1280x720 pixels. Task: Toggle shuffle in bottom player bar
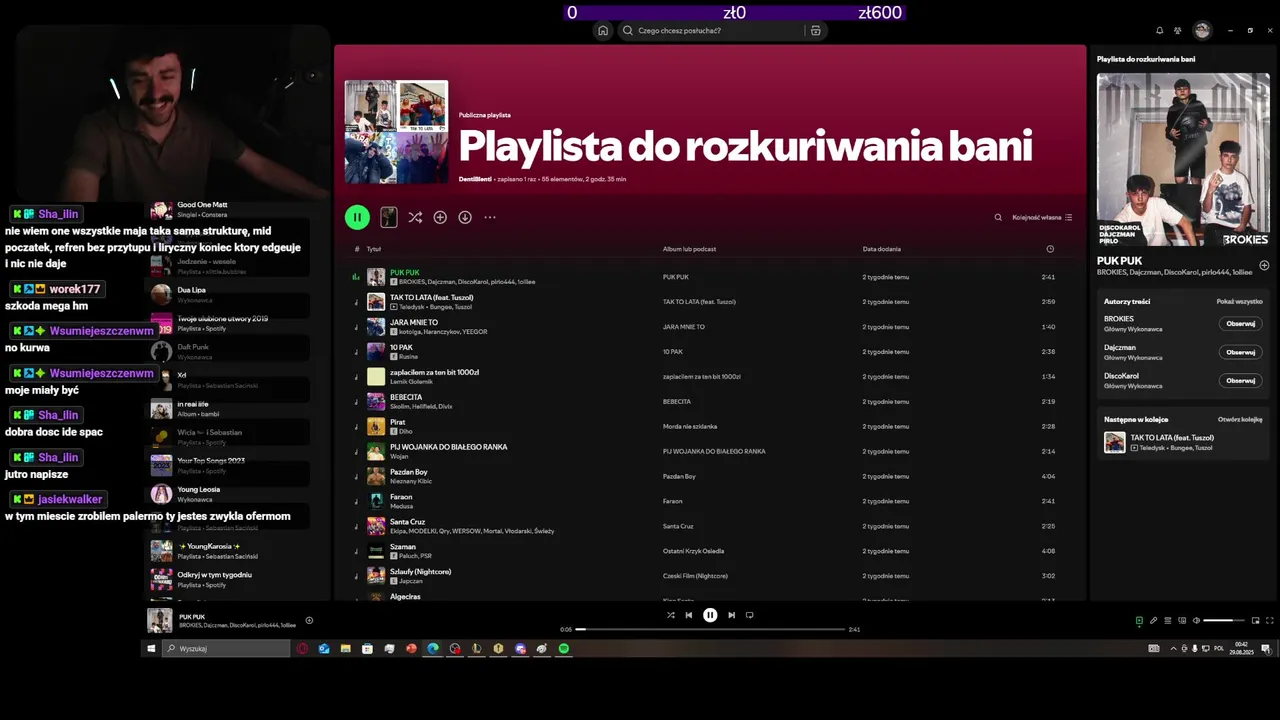click(x=670, y=615)
